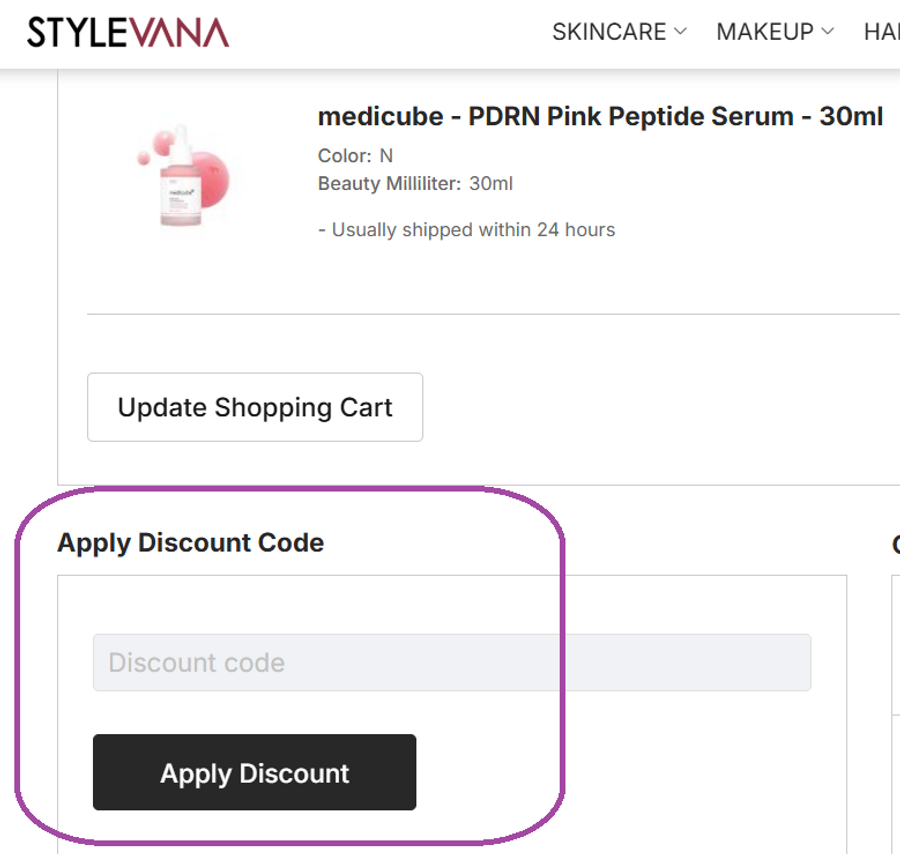900x854 pixels.
Task: Select the cut-off menu item after MAKEUP
Action: click(x=882, y=32)
